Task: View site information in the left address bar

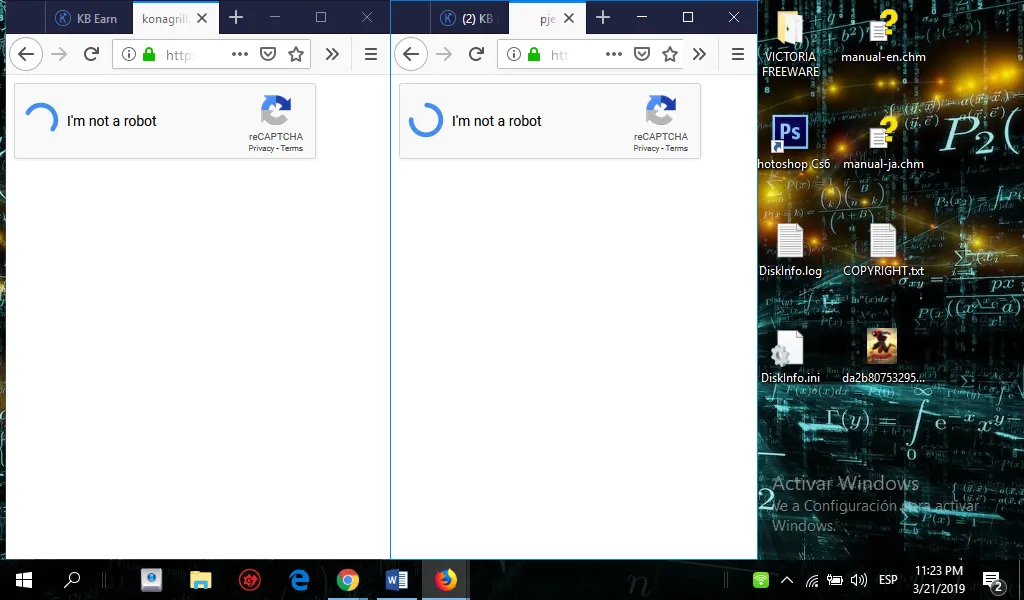Action: click(x=129, y=54)
